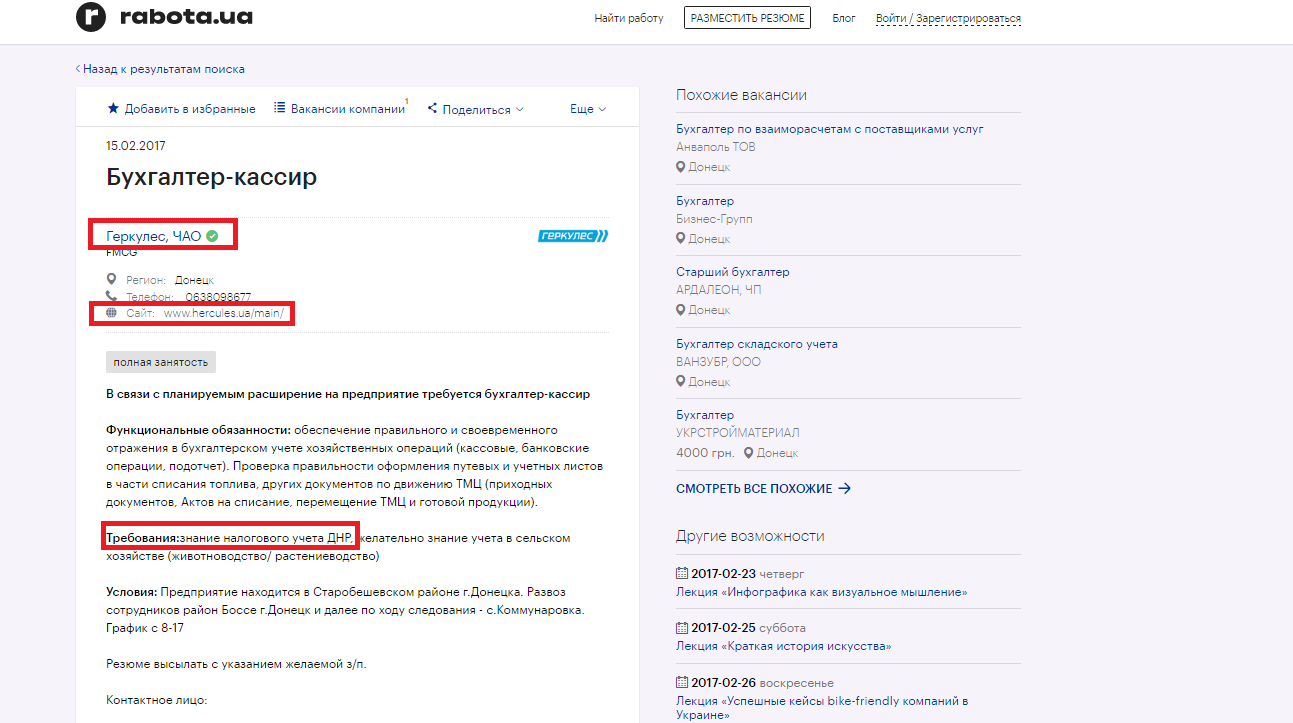
Task: Click the globe icon beside Сайт
Action: pyautogui.click(x=112, y=313)
